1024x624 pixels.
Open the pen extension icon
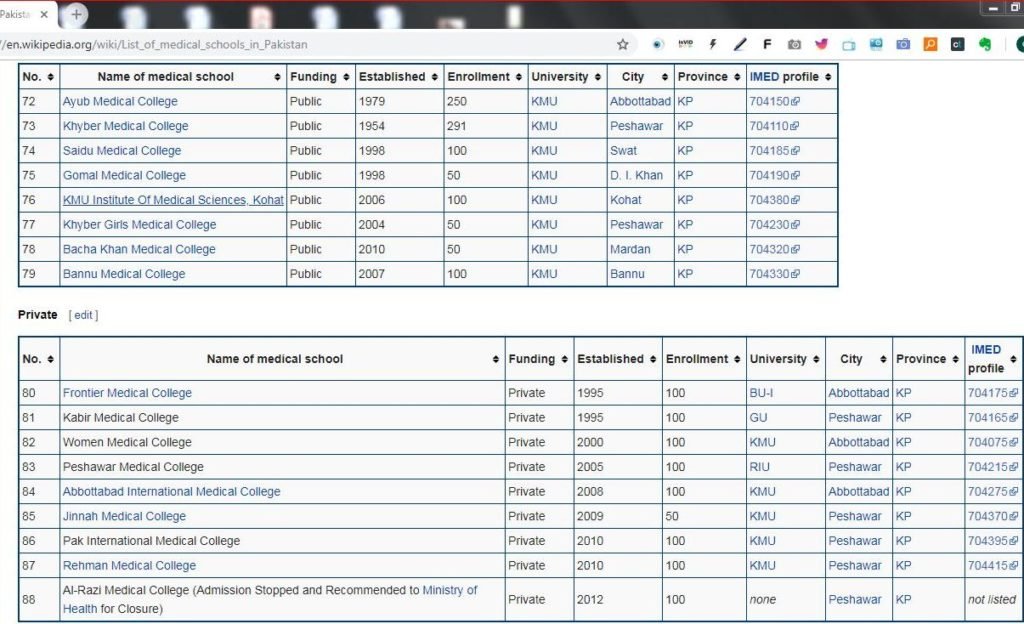740,44
